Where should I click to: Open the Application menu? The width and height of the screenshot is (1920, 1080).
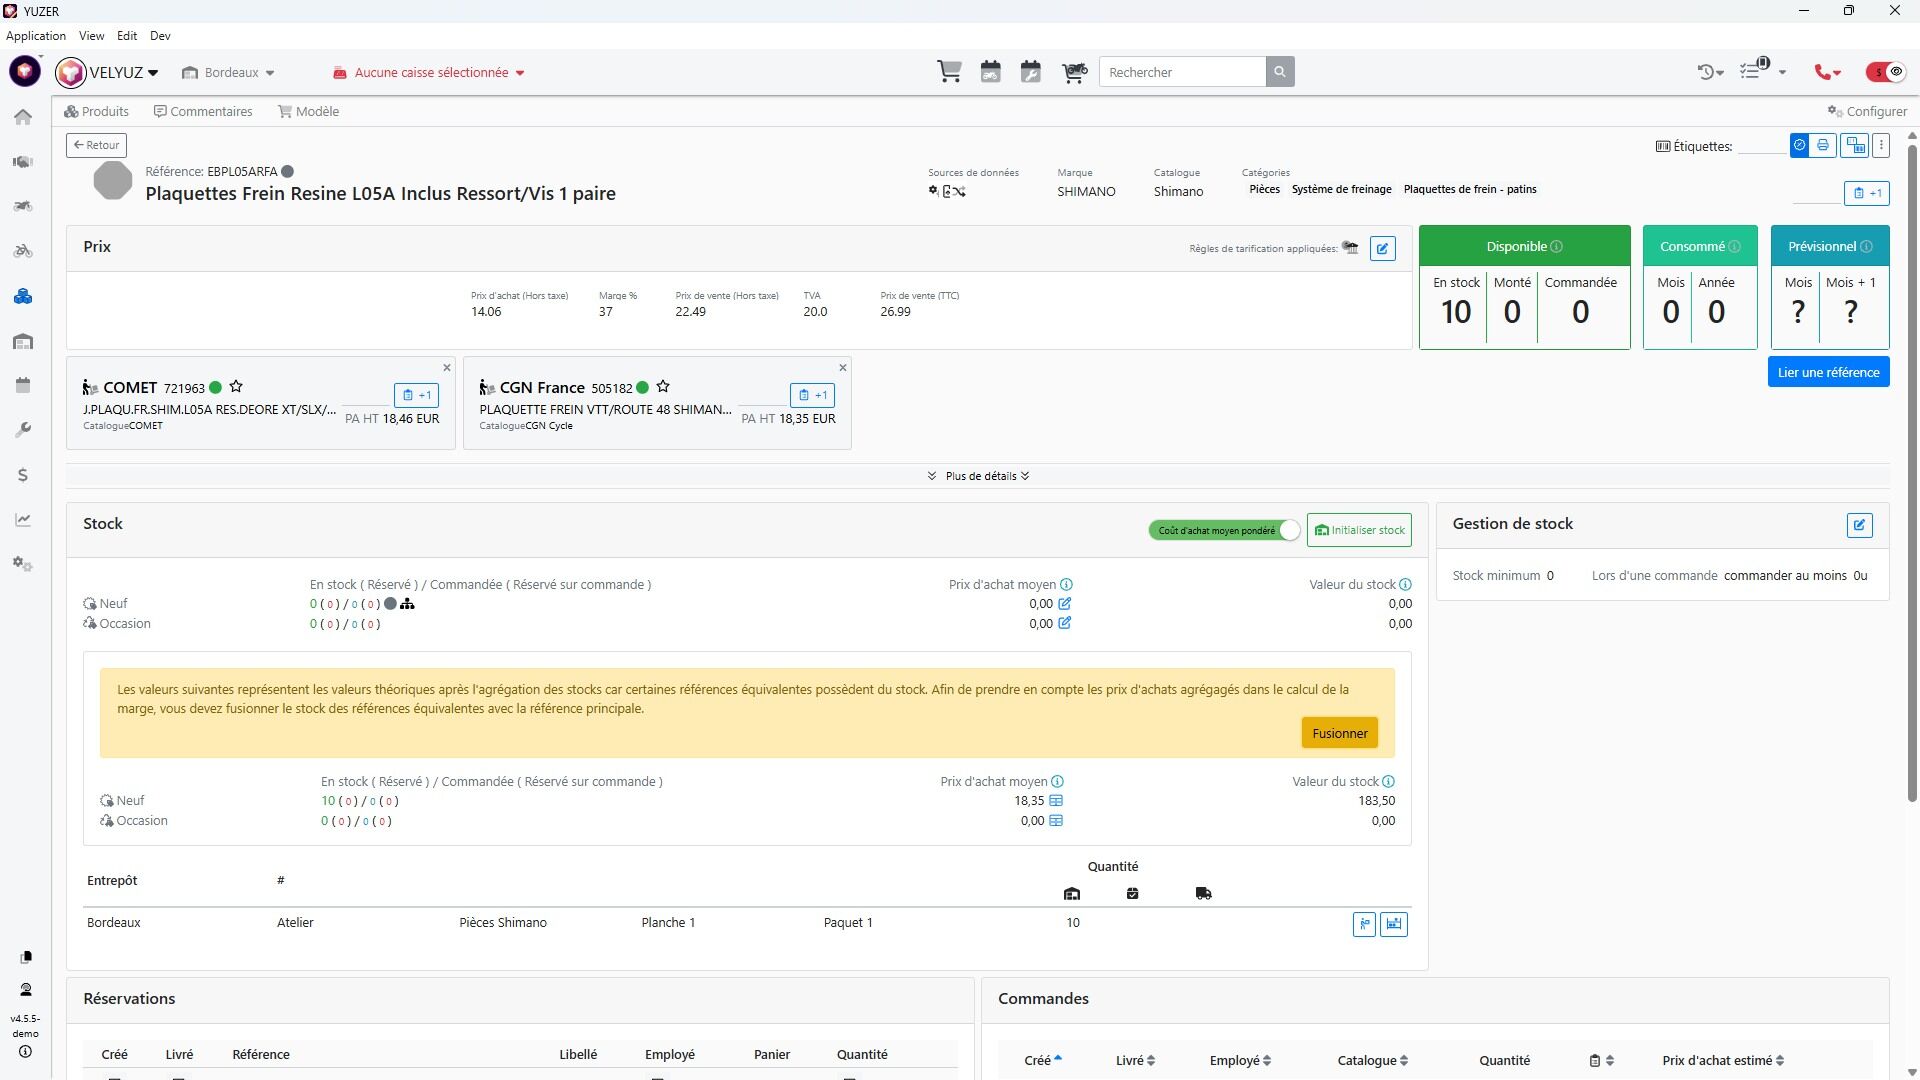(x=36, y=36)
